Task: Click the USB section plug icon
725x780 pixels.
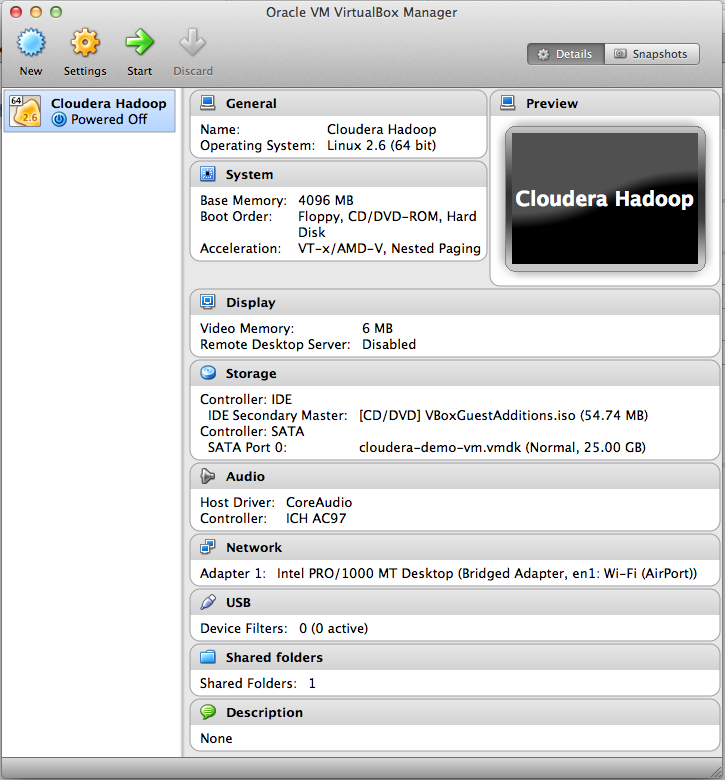Action: click(x=207, y=602)
